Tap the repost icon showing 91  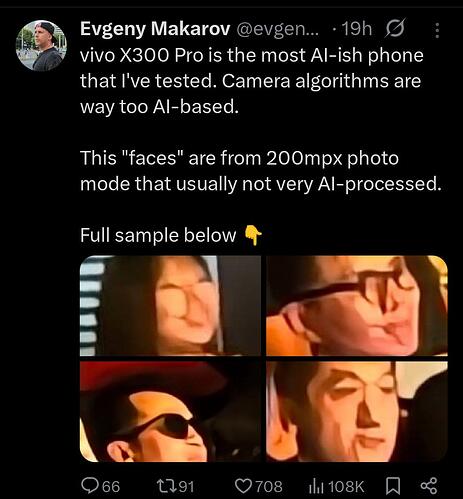[166, 486]
